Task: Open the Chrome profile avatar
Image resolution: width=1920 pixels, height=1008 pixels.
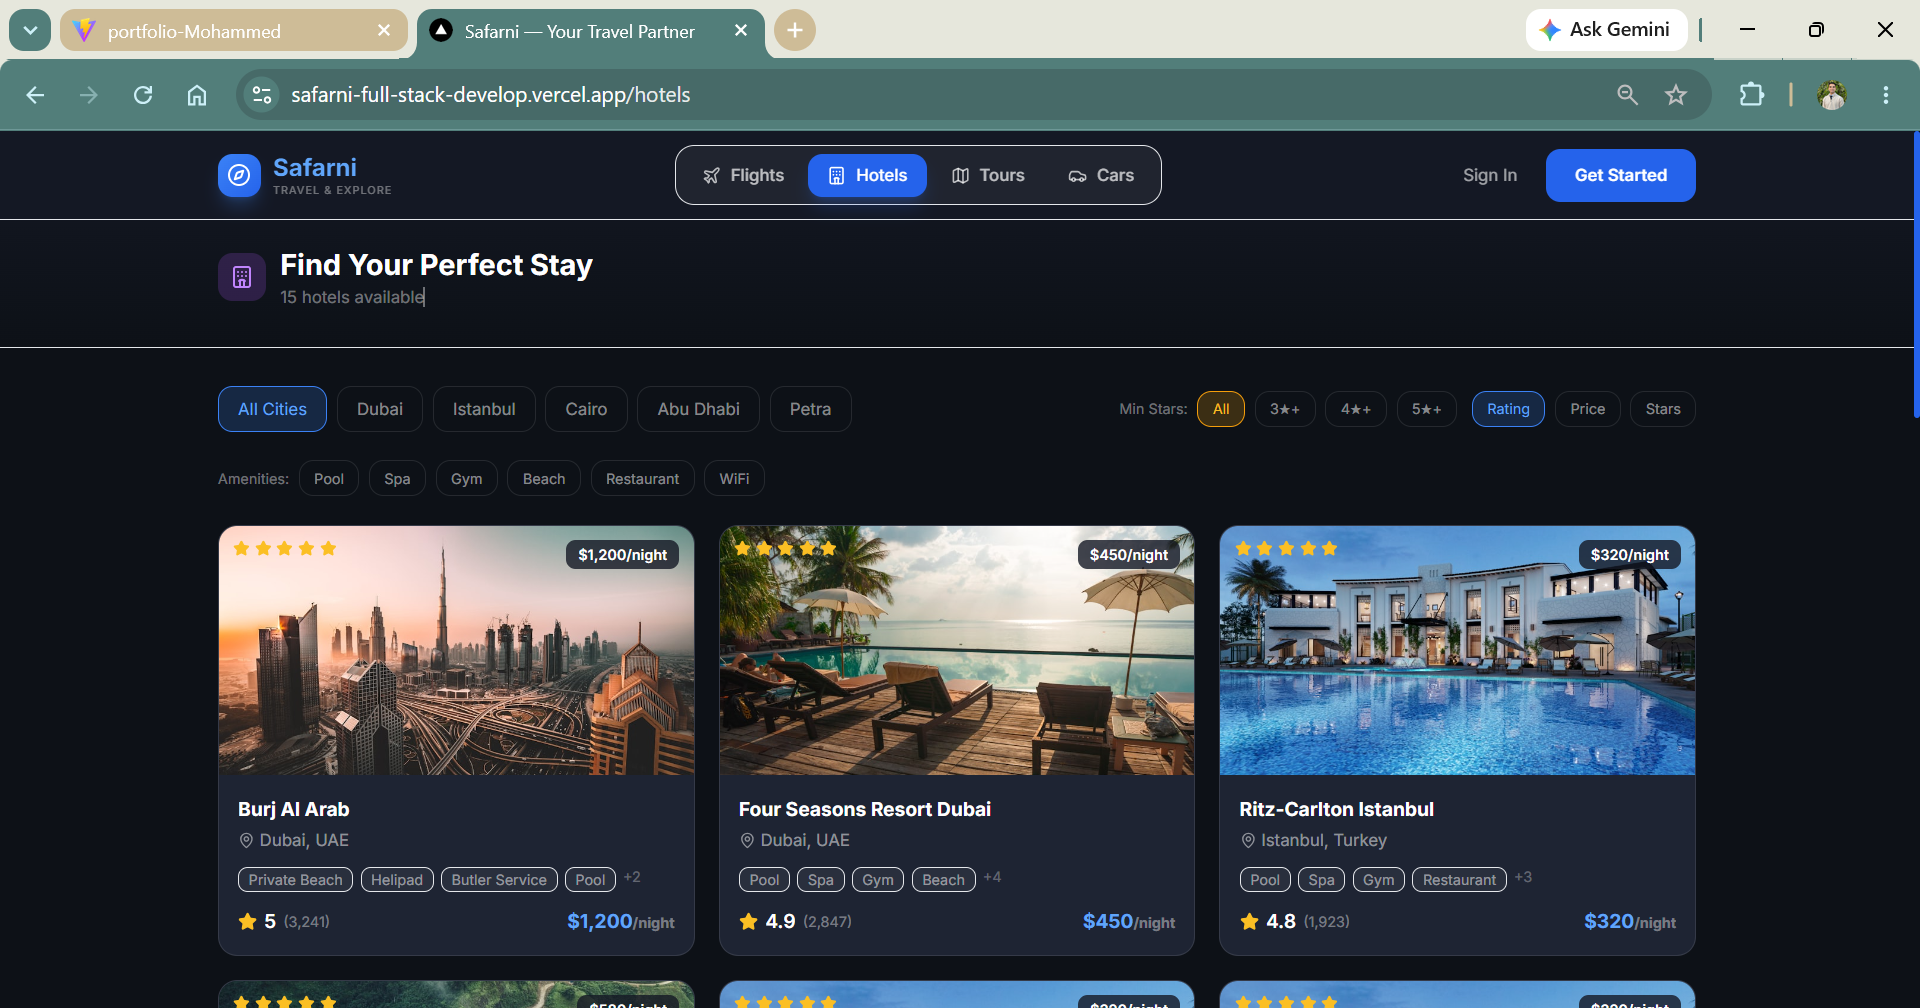Action: tap(1832, 95)
